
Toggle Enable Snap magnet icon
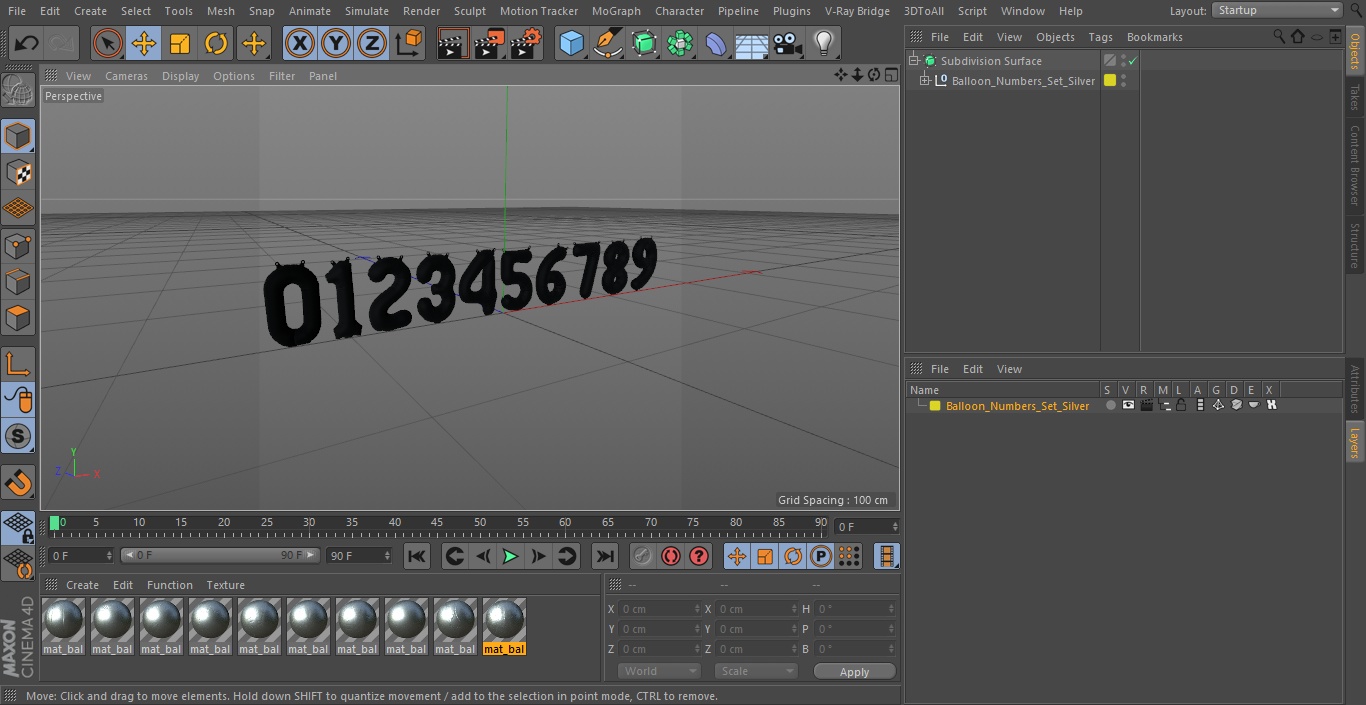pos(18,483)
